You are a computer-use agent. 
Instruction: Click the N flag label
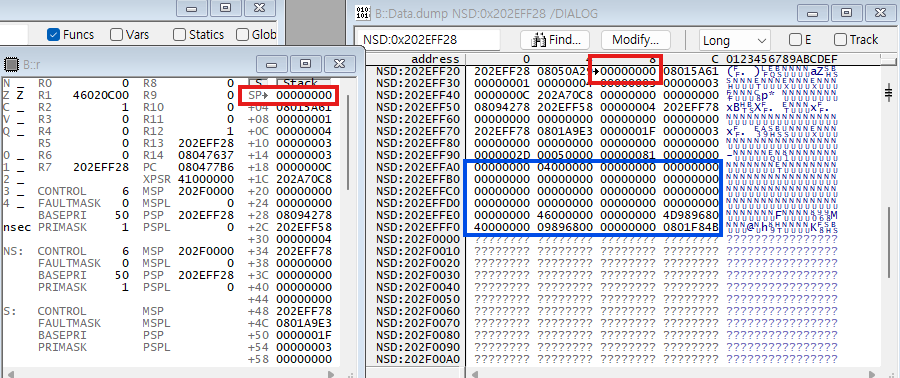pos(6,83)
